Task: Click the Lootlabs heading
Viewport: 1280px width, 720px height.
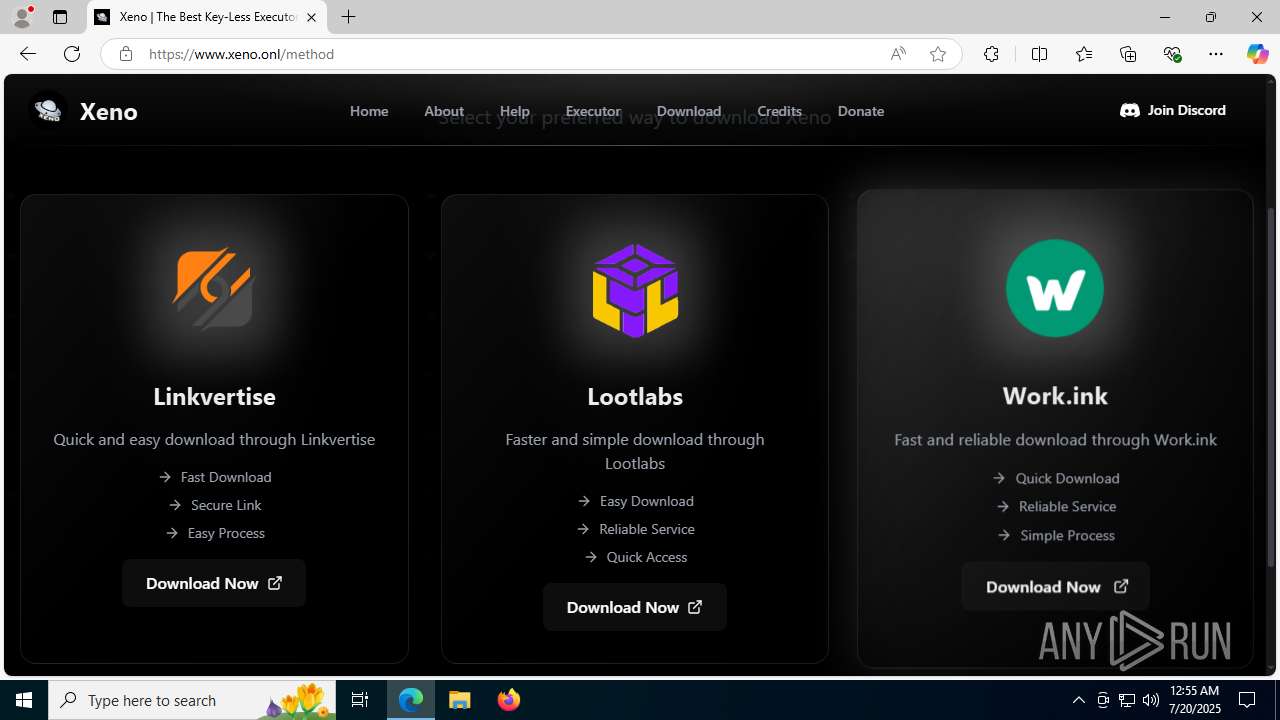Action: [x=635, y=396]
